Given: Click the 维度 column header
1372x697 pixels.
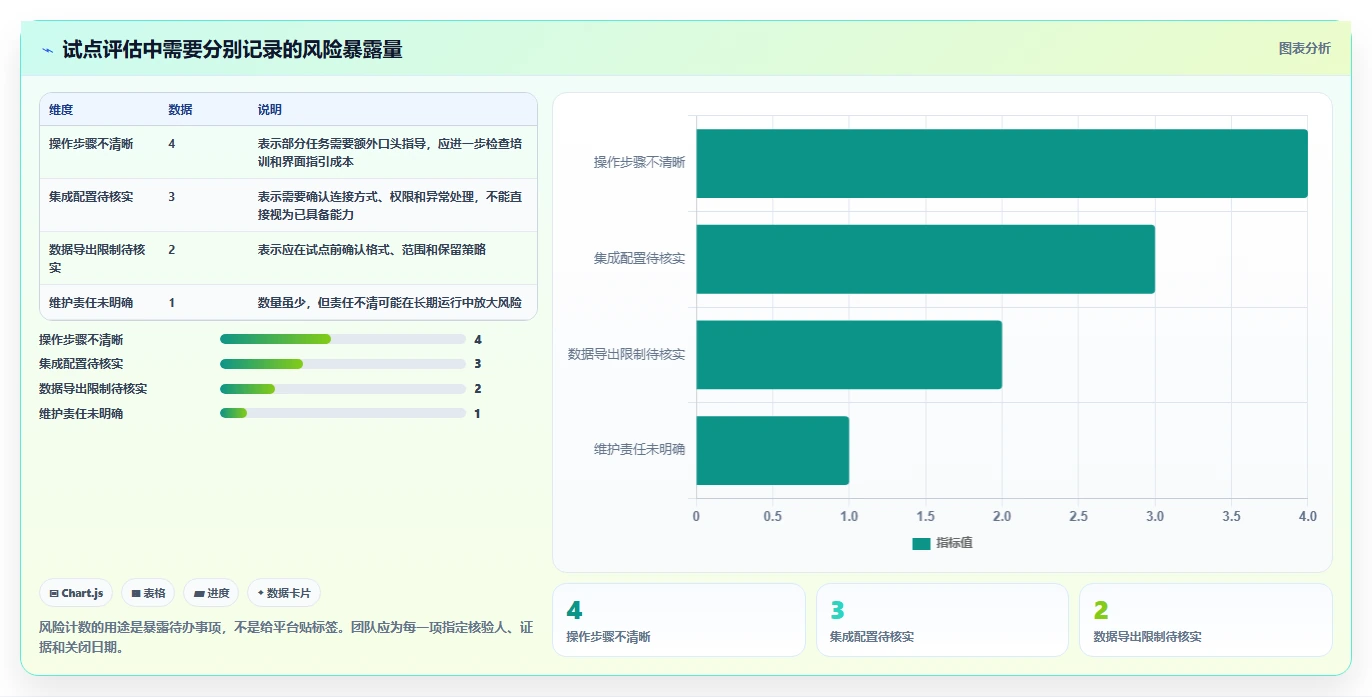Looking at the screenshot, I should coord(61,110).
